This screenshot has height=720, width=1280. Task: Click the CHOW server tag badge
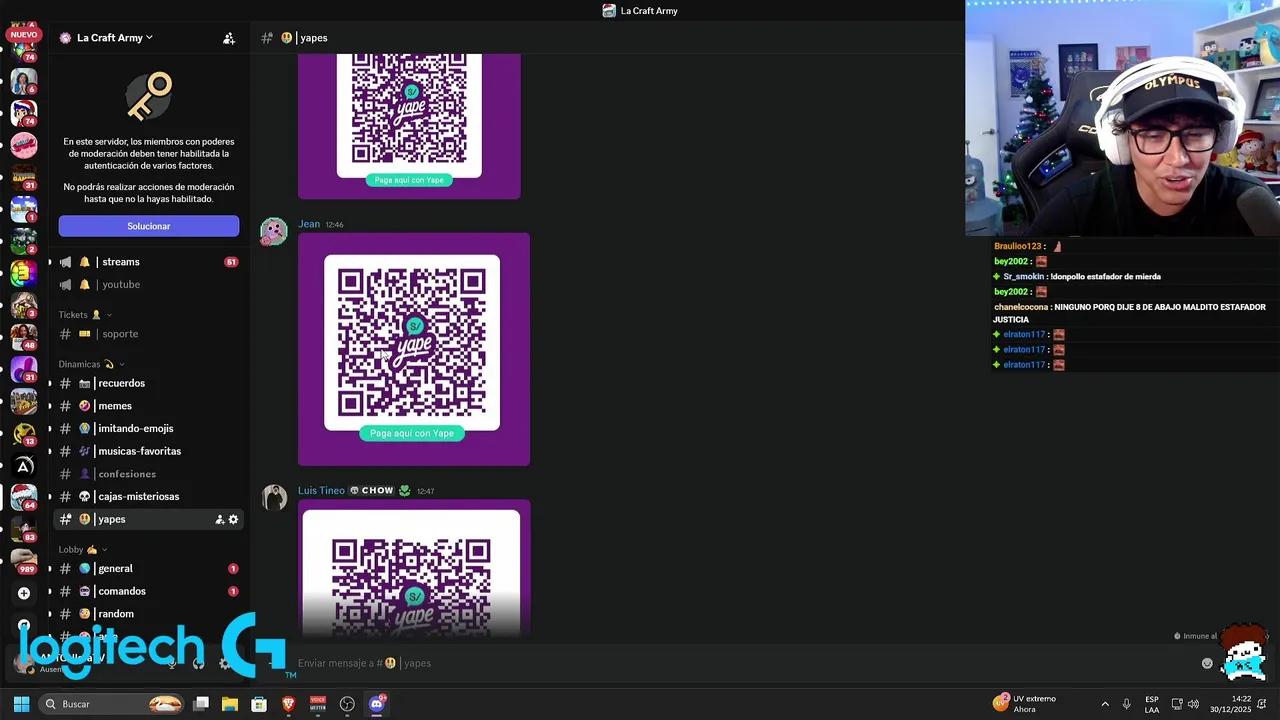click(372, 491)
